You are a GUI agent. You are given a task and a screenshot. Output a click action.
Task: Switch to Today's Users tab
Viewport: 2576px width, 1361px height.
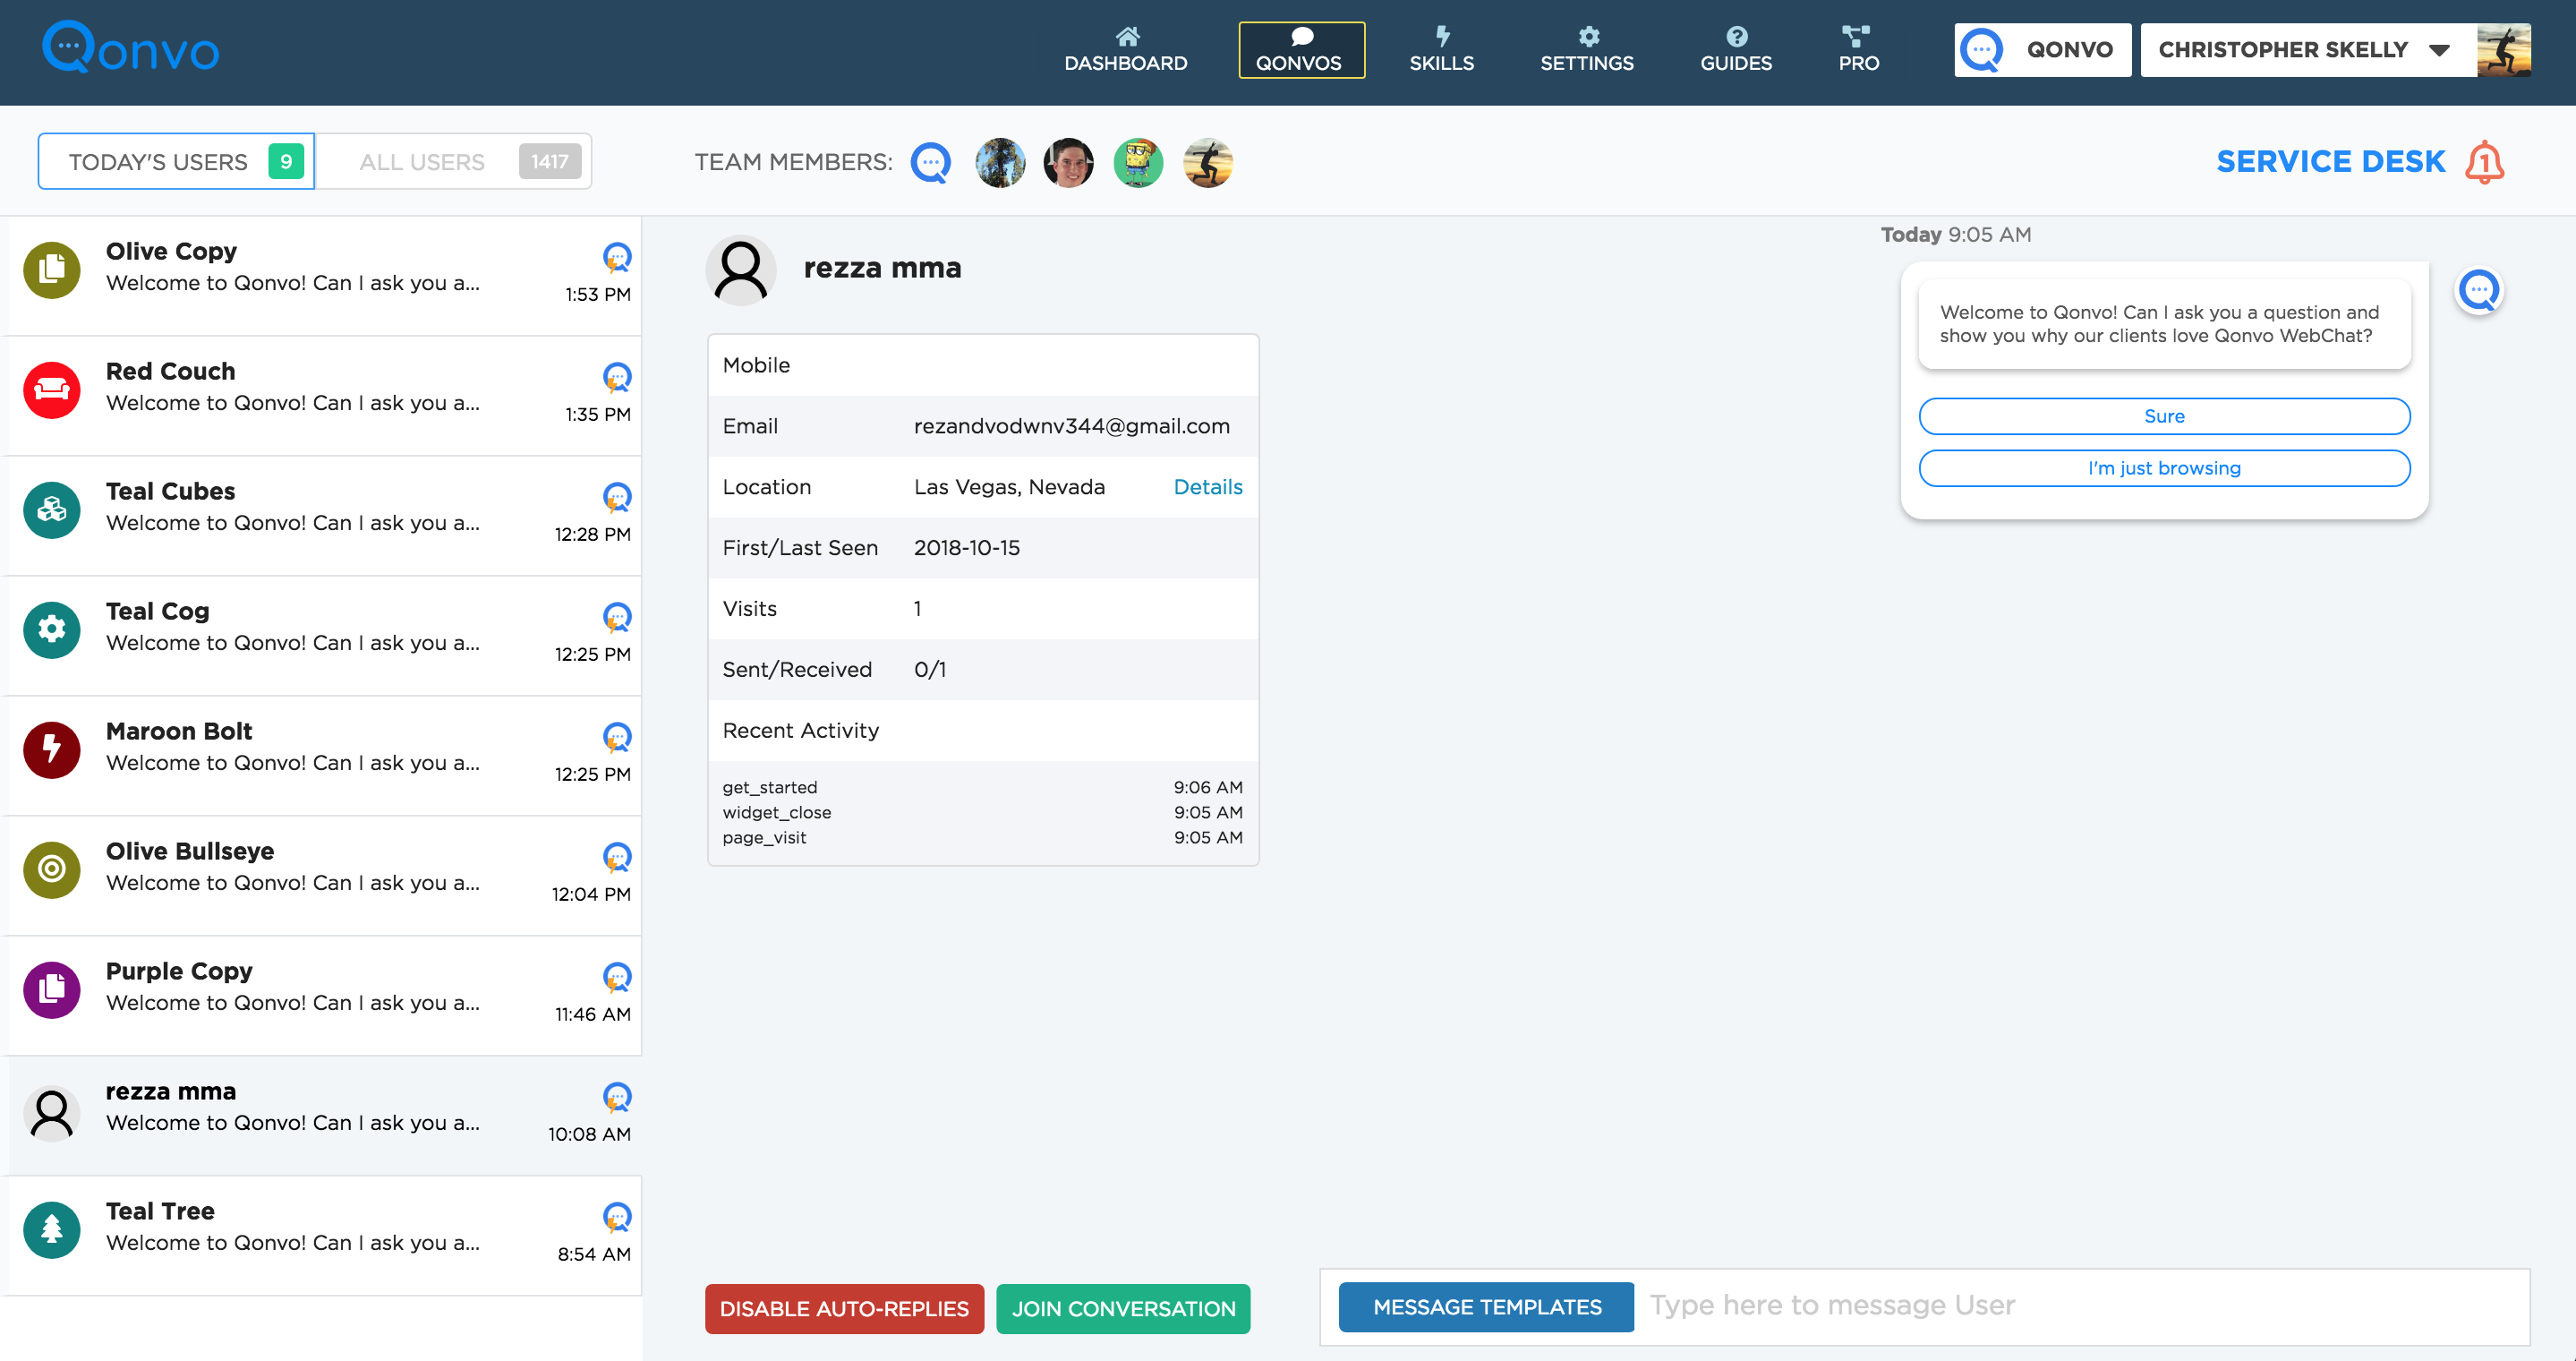coord(176,161)
